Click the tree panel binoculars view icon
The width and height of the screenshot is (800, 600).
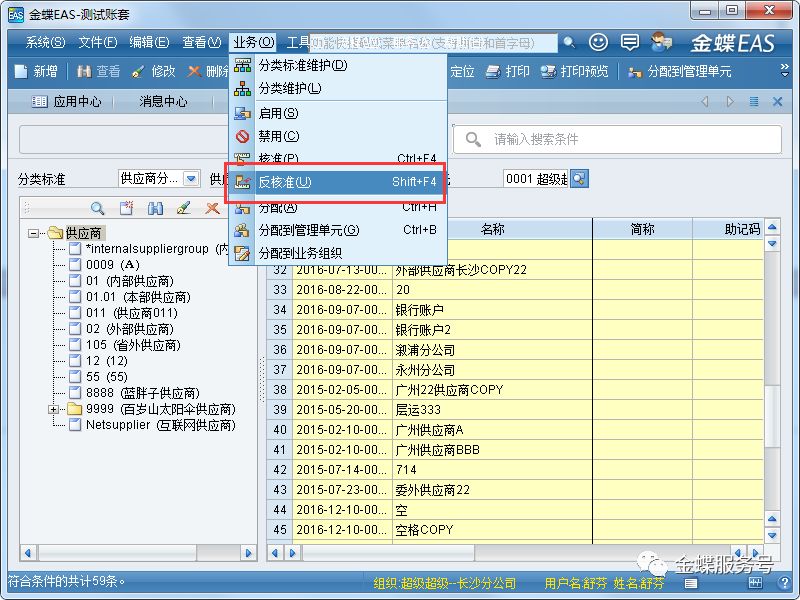click(155, 208)
